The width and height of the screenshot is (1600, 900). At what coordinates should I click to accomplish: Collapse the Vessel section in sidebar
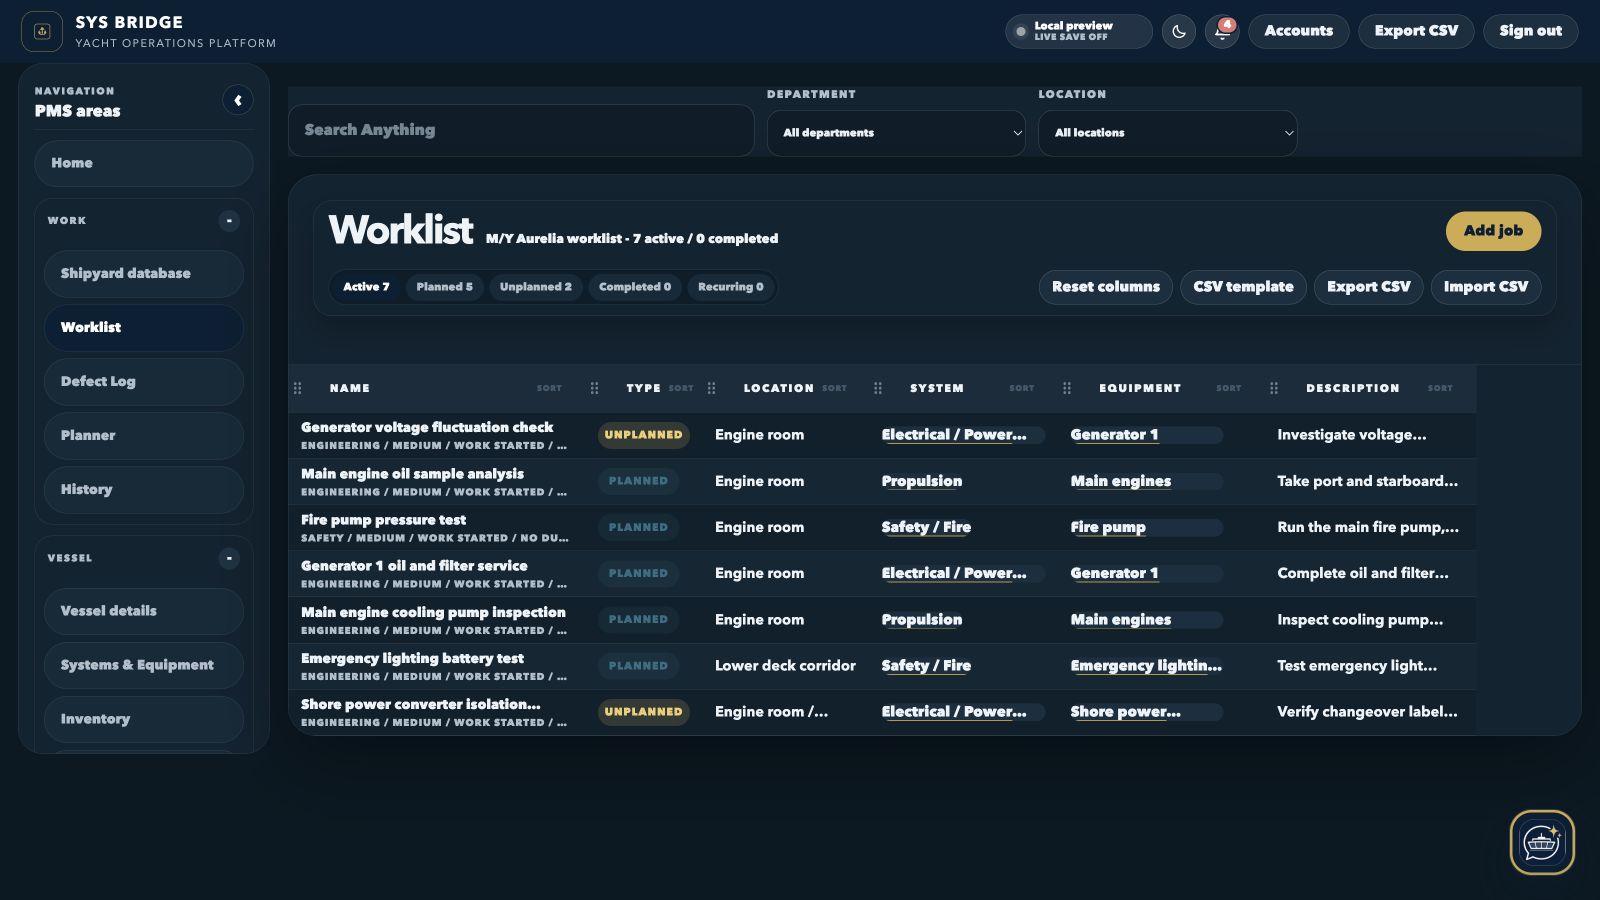pos(229,558)
